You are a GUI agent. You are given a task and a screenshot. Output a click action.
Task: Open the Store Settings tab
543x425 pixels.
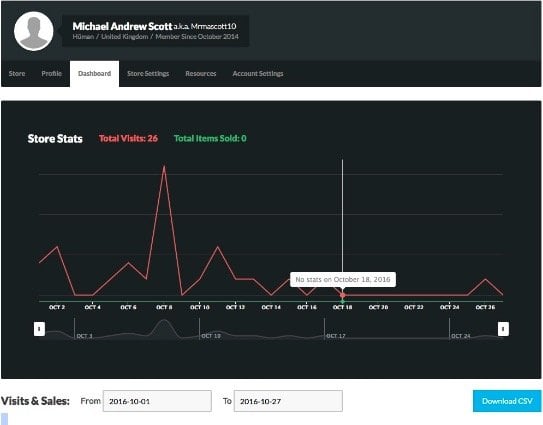[x=148, y=73]
